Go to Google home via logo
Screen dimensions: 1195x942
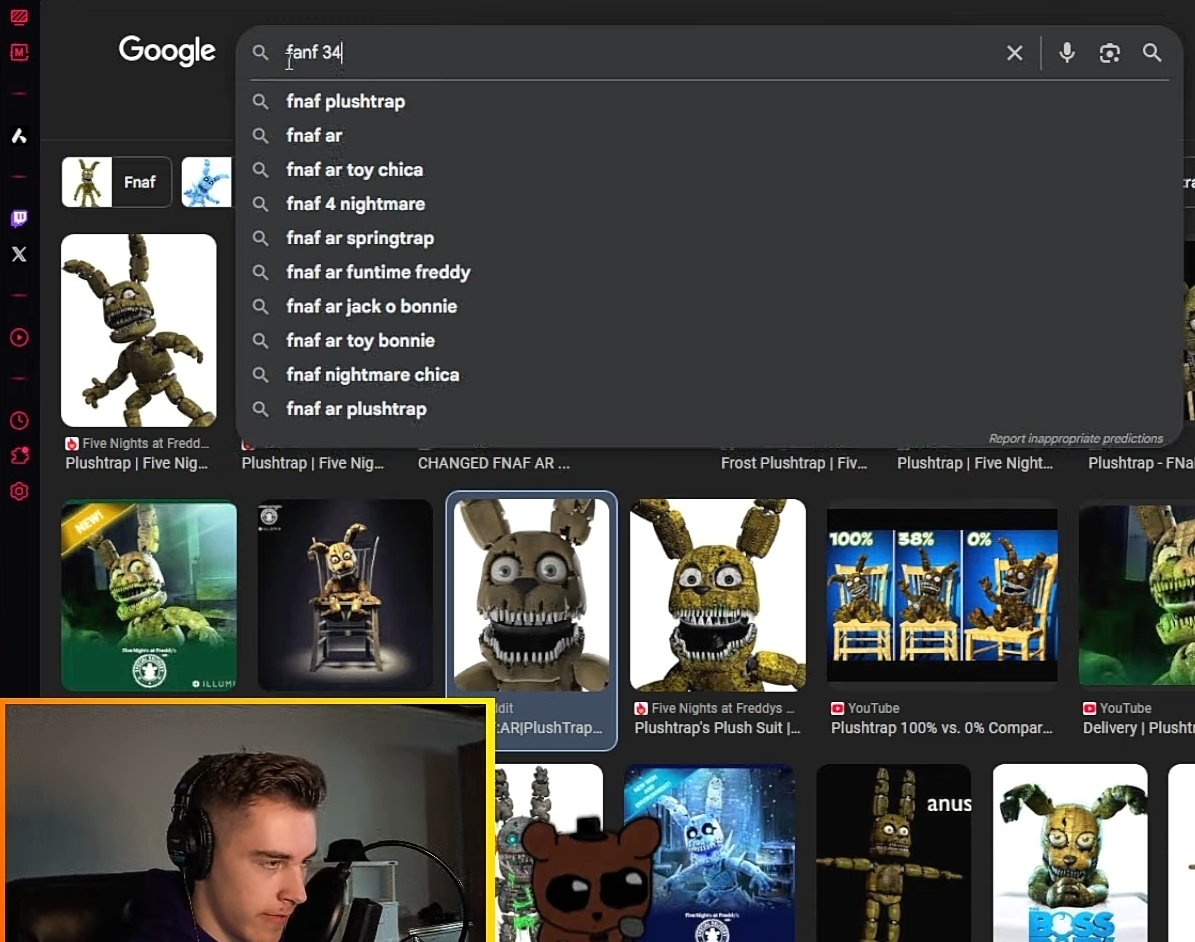(167, 50)
